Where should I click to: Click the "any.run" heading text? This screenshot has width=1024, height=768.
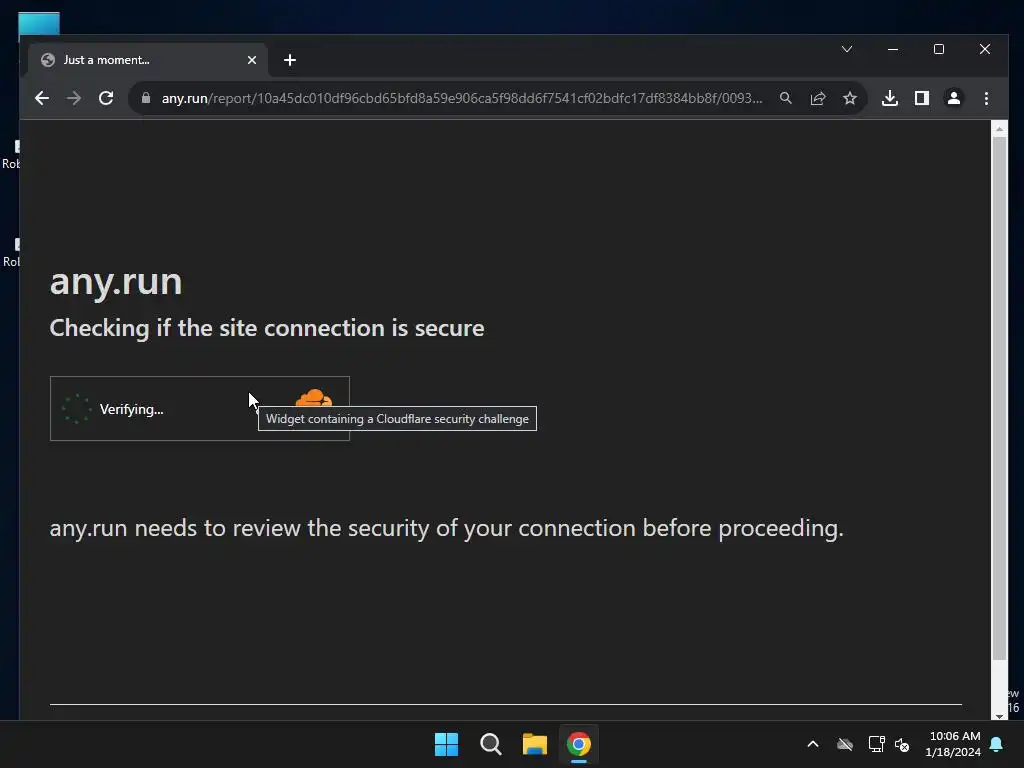116,282
